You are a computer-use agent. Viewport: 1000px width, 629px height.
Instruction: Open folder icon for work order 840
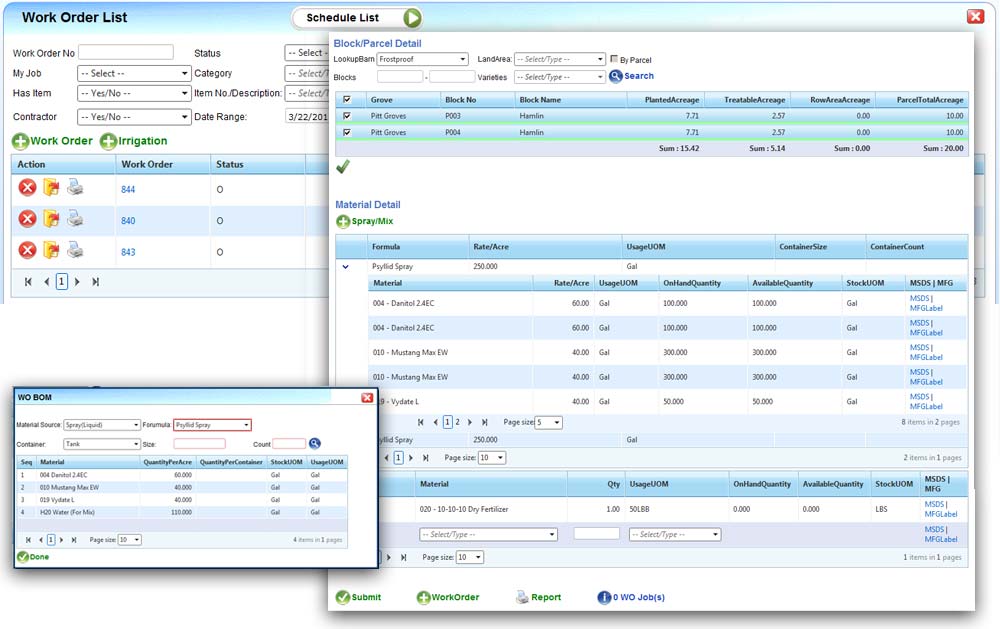tap(51, 219)
